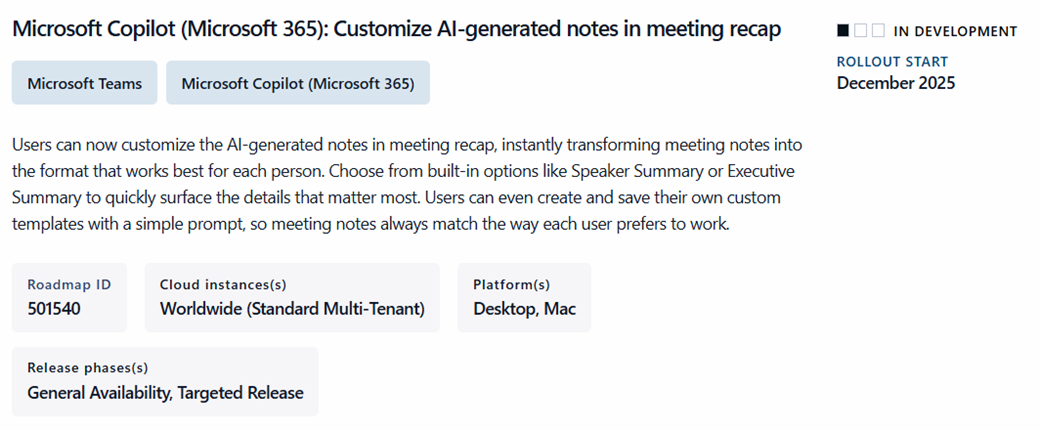
Task: Click the ROLLOUT START heading
Action: [892, 62]
